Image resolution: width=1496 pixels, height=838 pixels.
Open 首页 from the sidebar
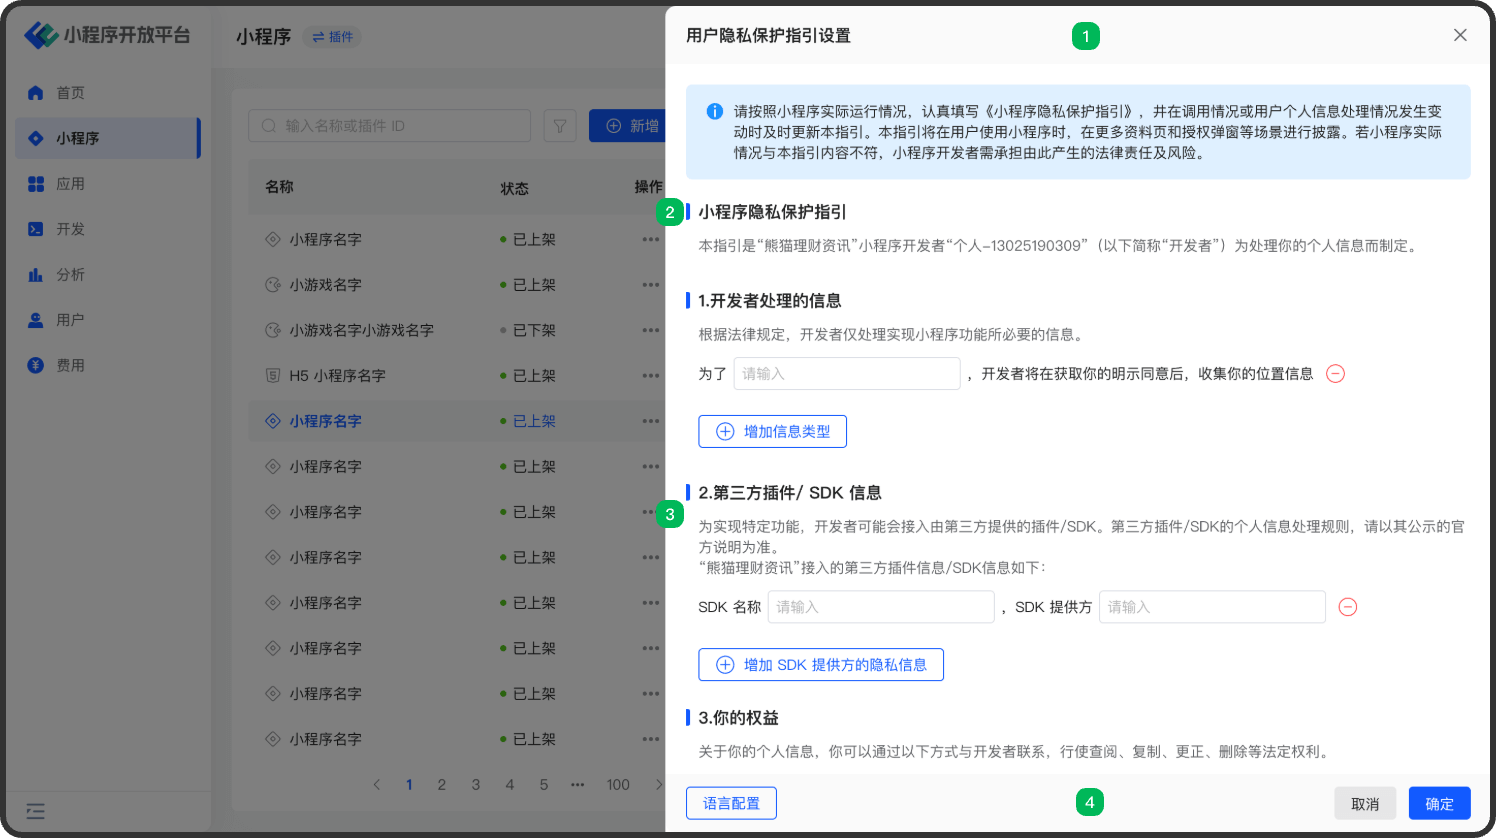pos(70,93)
